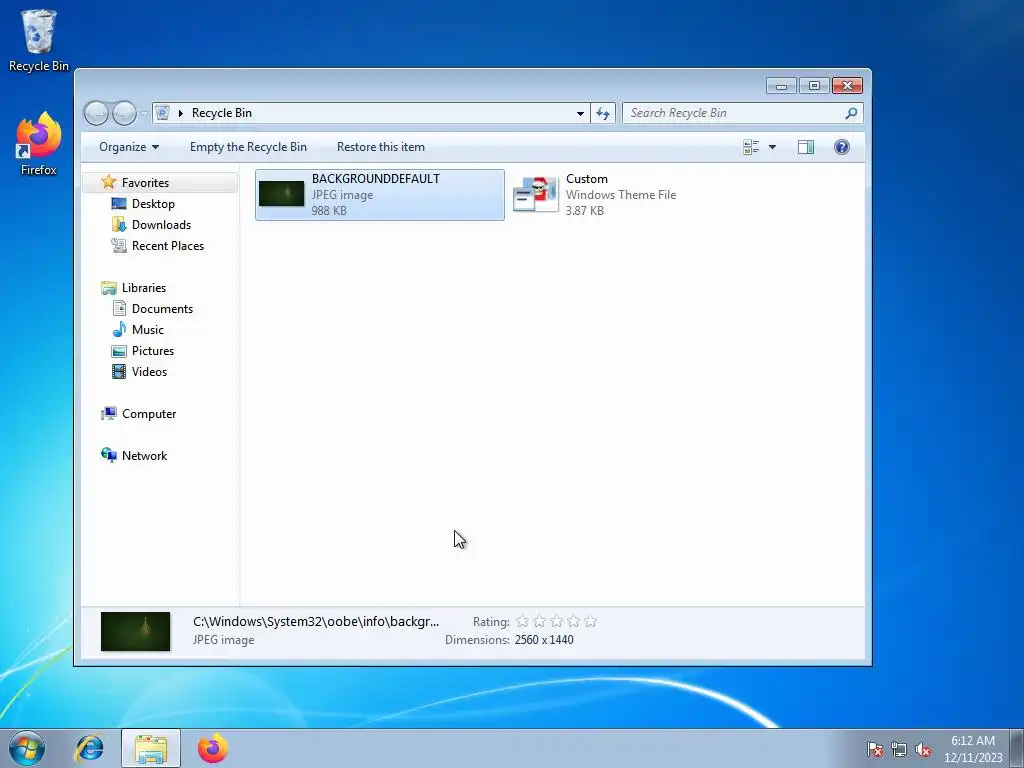Rate the image one star
The height and width of the screenshot is (768, 1024).
pos(522,622)
